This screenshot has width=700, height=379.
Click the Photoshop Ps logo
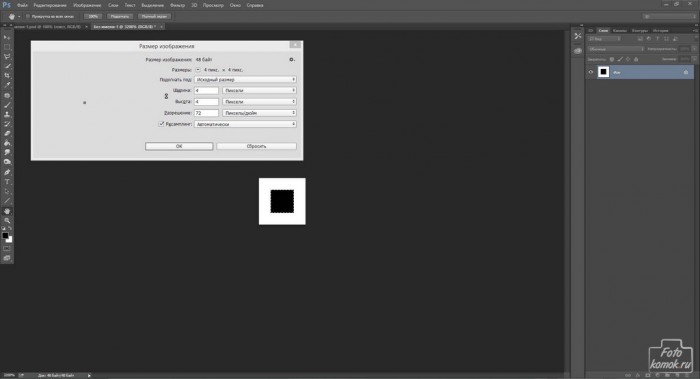(6, 5)
